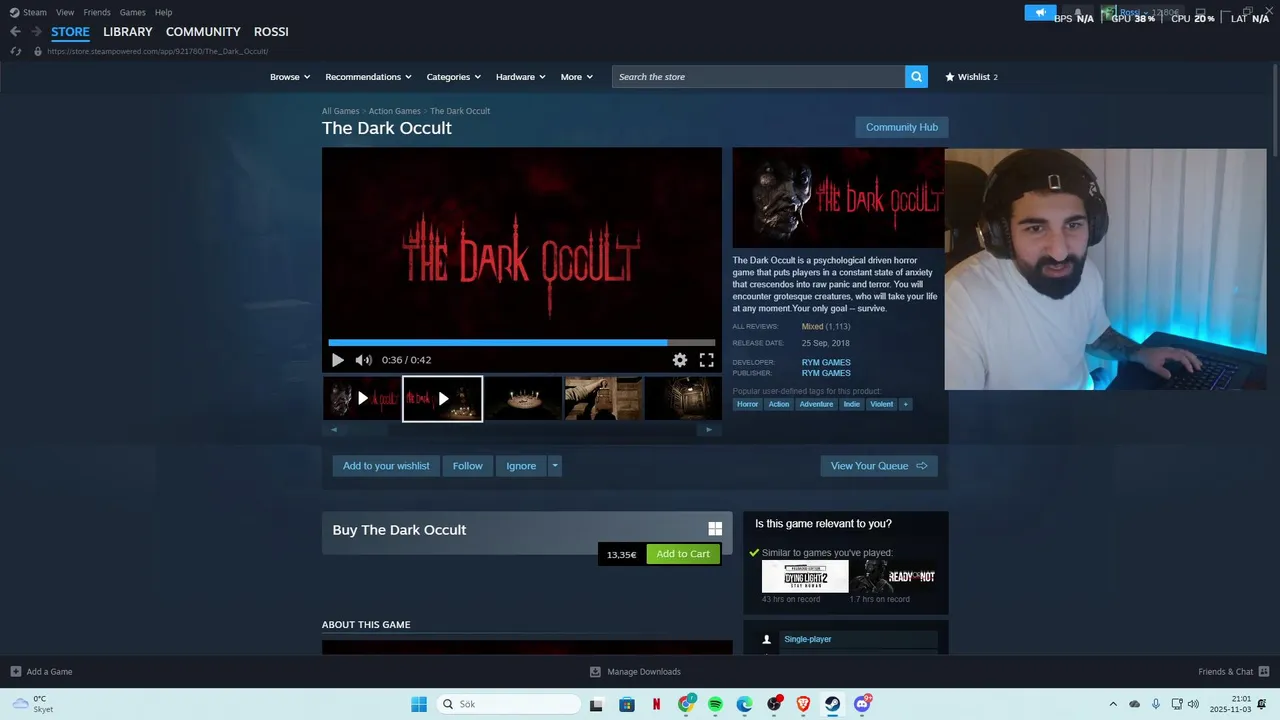Open Manage Downloads
Image resolution: width=1280 pixels, height=720 pixels.
point(635,671)
